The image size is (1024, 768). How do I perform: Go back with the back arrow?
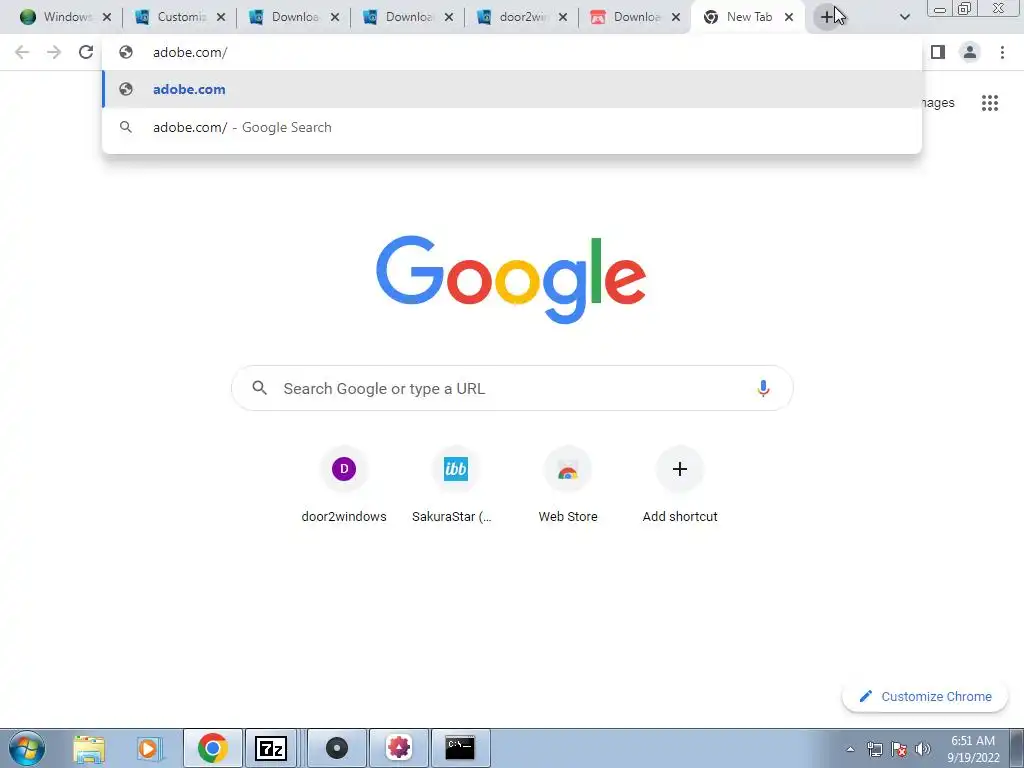(x=22, y=52)
